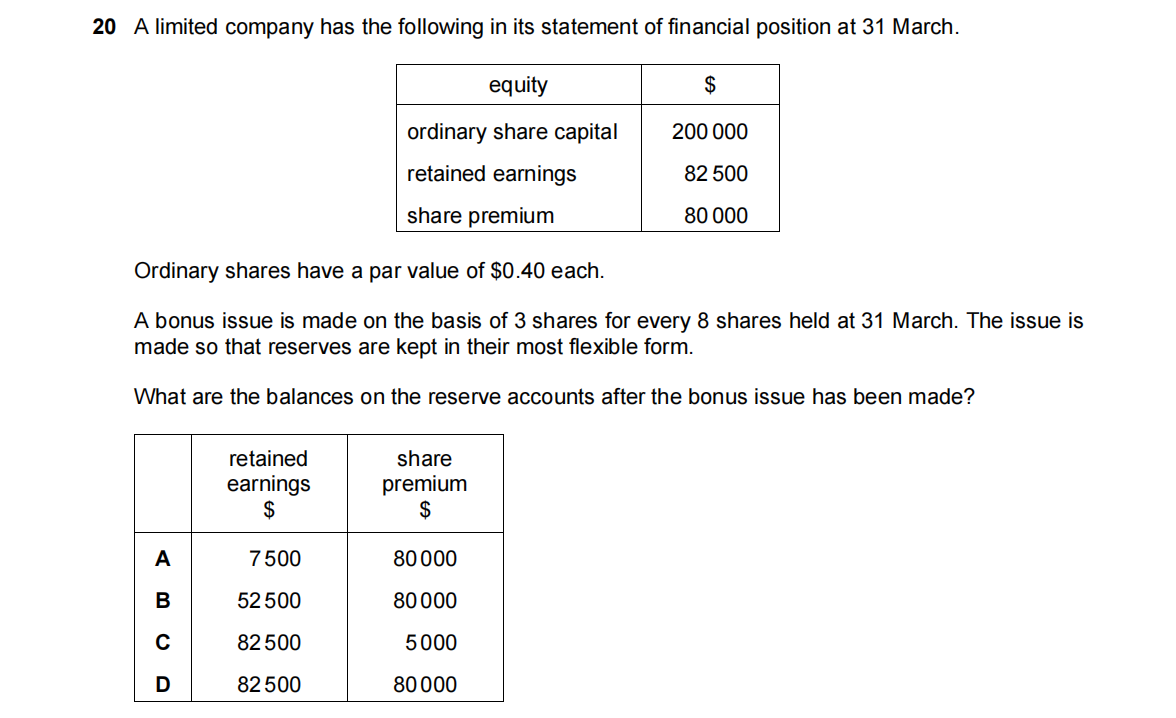The width and height of the screenshot is (1176, 718).
Task: Click the 'ordinary share capital' row label
Action: coord(512,132)
